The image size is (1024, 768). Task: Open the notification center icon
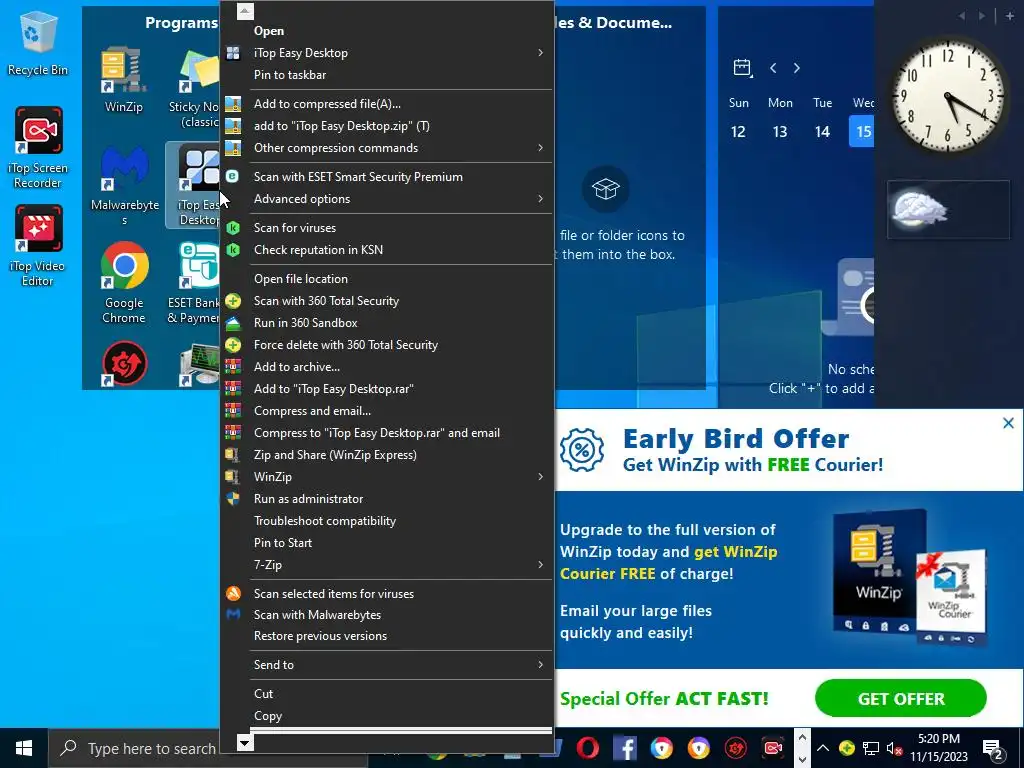tap(993, 749)
